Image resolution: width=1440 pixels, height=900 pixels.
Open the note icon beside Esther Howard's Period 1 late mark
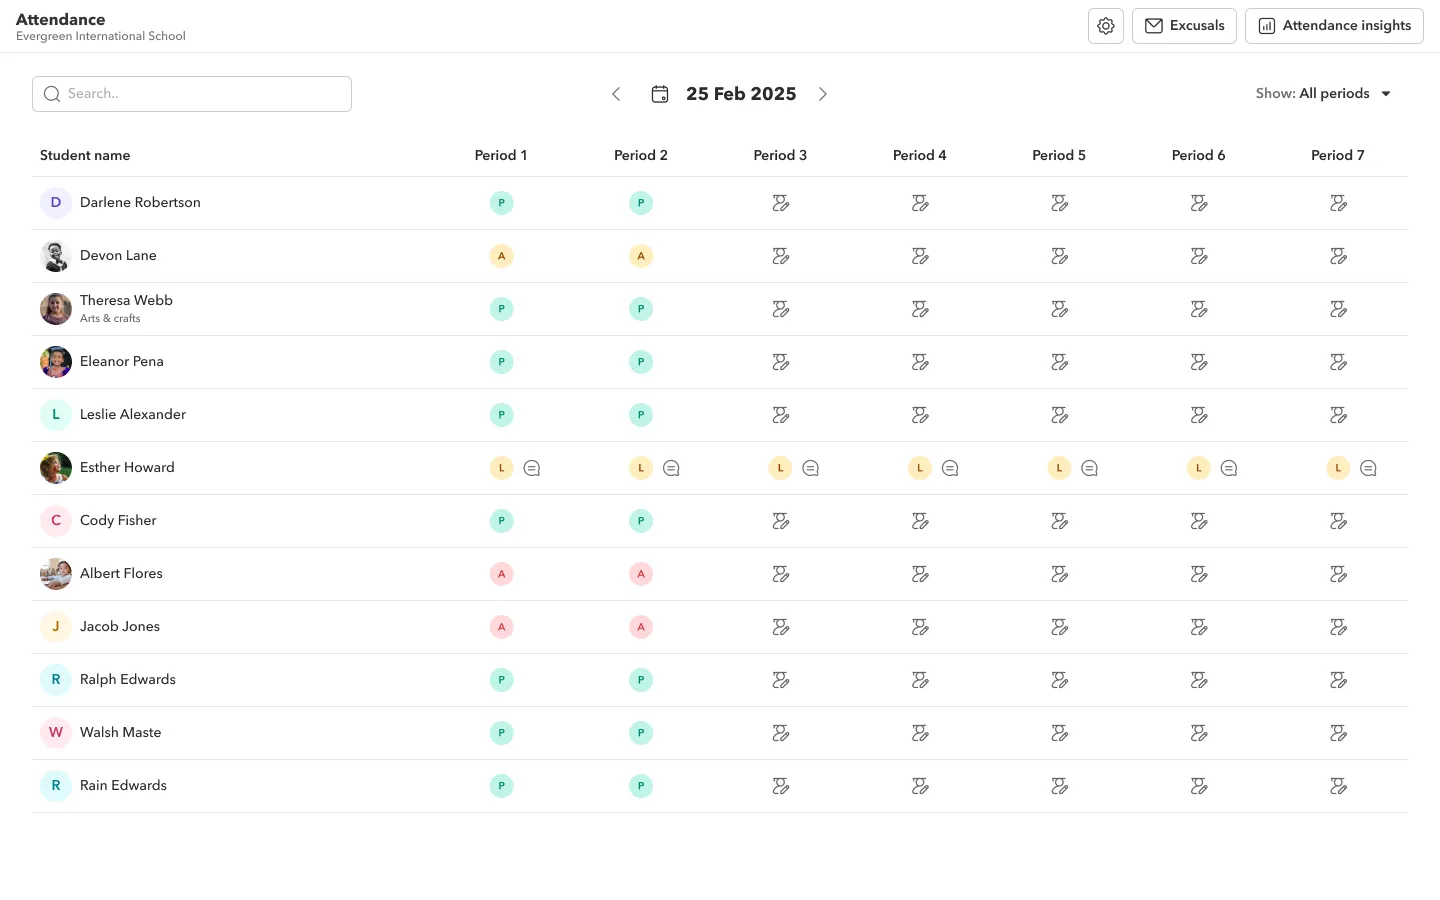532,467
